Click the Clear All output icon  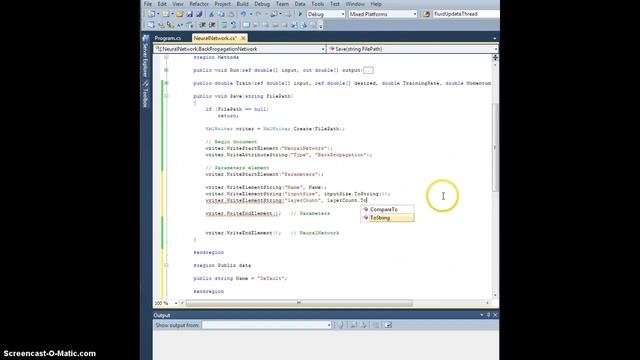pyautogui.click(x=376, y=325)
